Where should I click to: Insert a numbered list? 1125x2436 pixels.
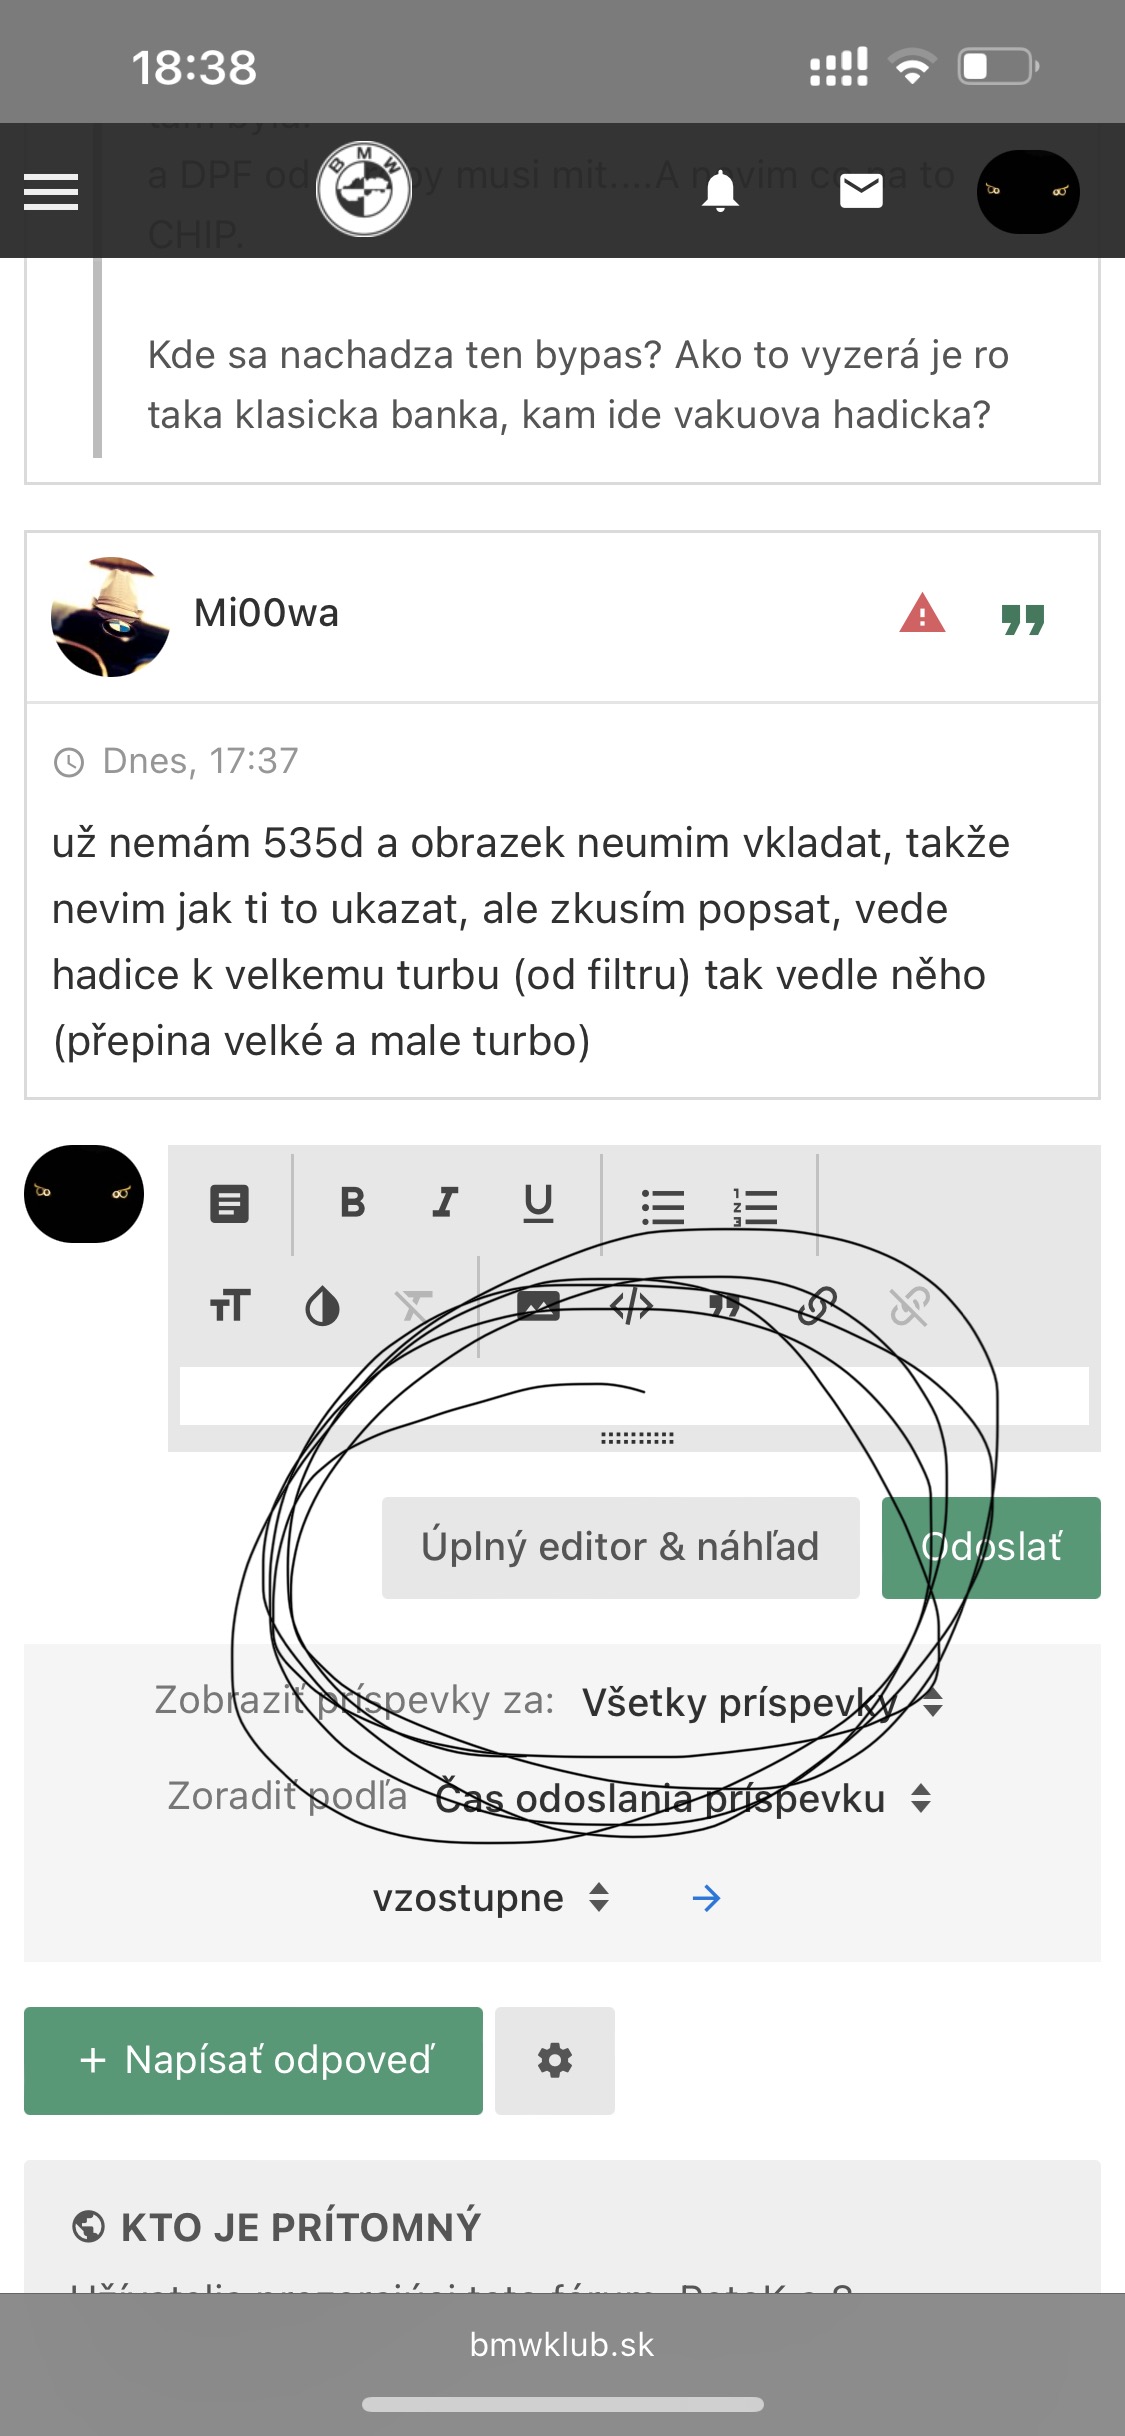(x=755, y=1206)
